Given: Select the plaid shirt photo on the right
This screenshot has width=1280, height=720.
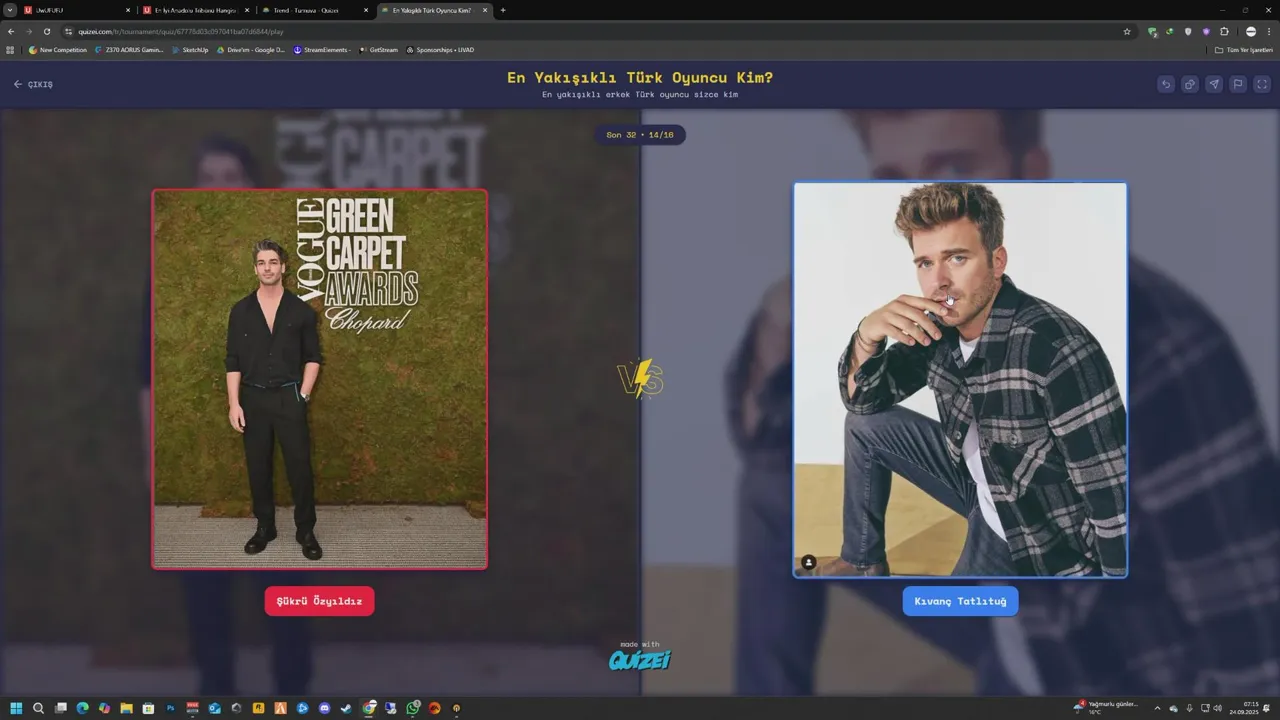Looking at the screenshot, I should point(960,379).
